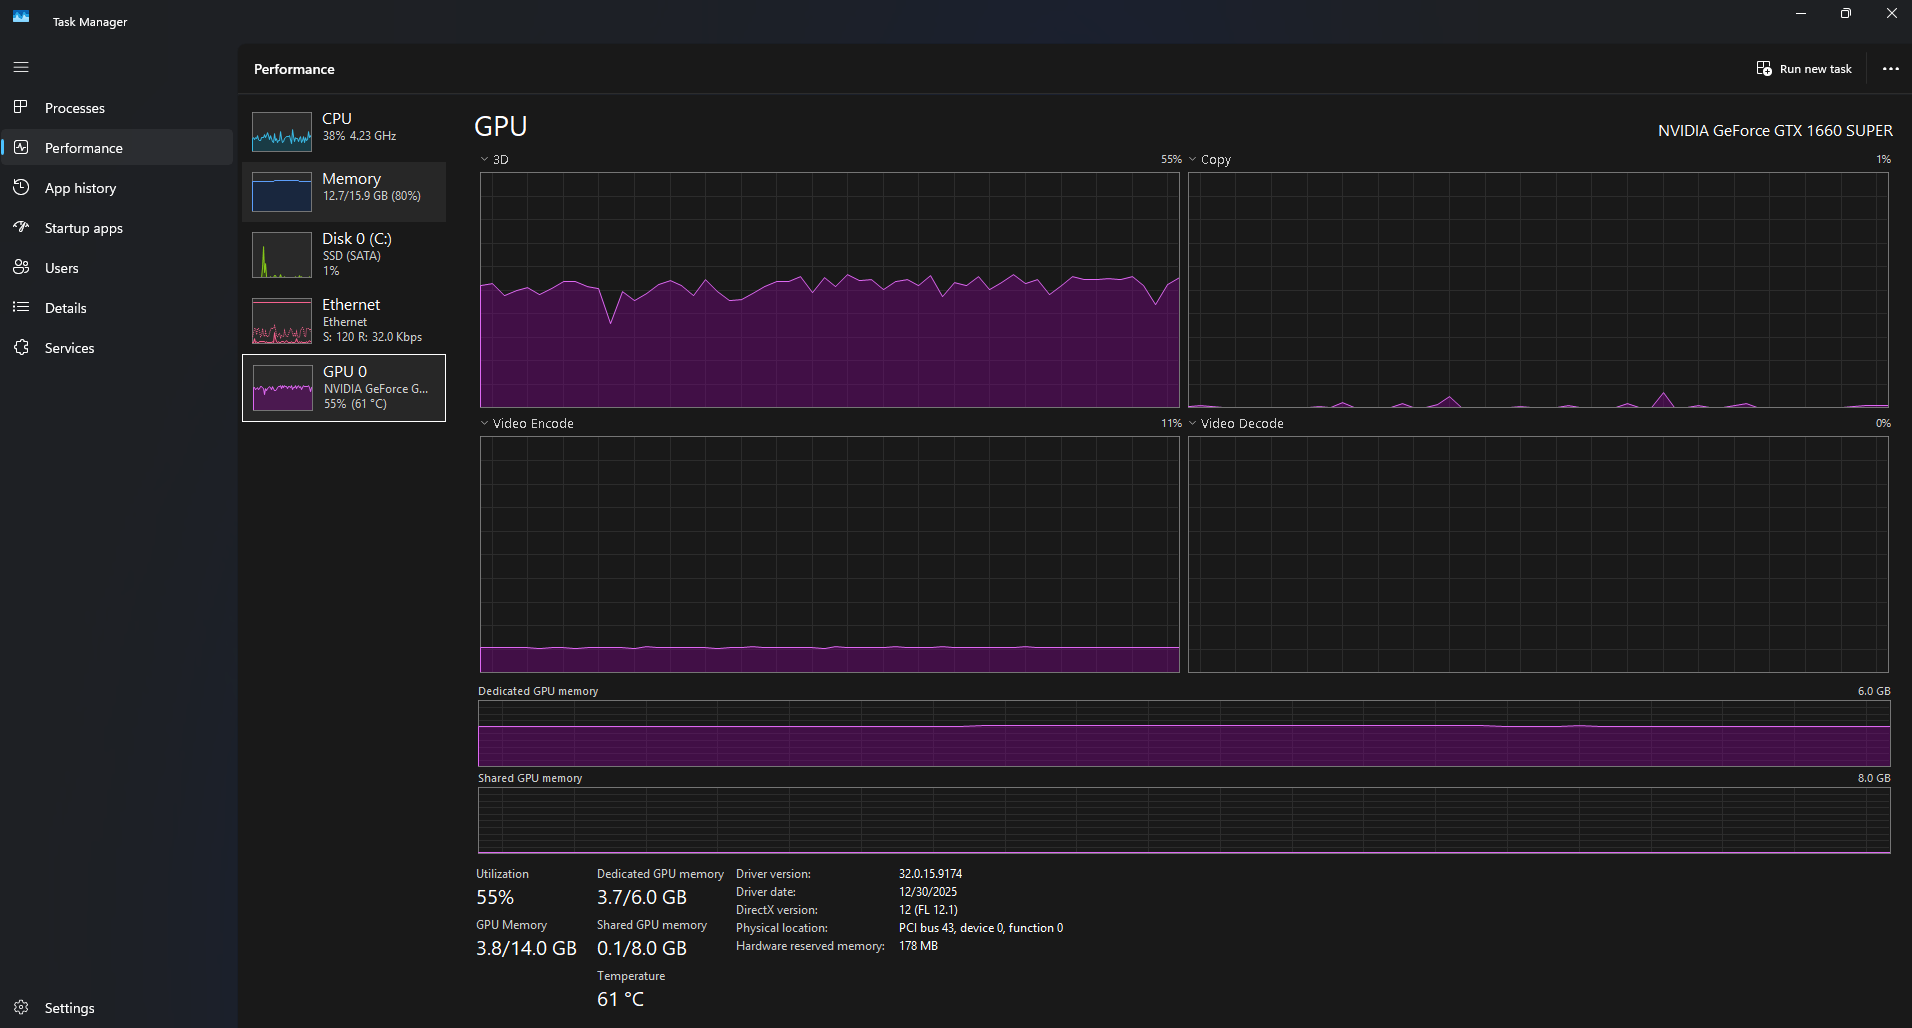Click the 3D utilization graph
The width and height of the screenshot is (1912, 1028).
click(830, 290)
